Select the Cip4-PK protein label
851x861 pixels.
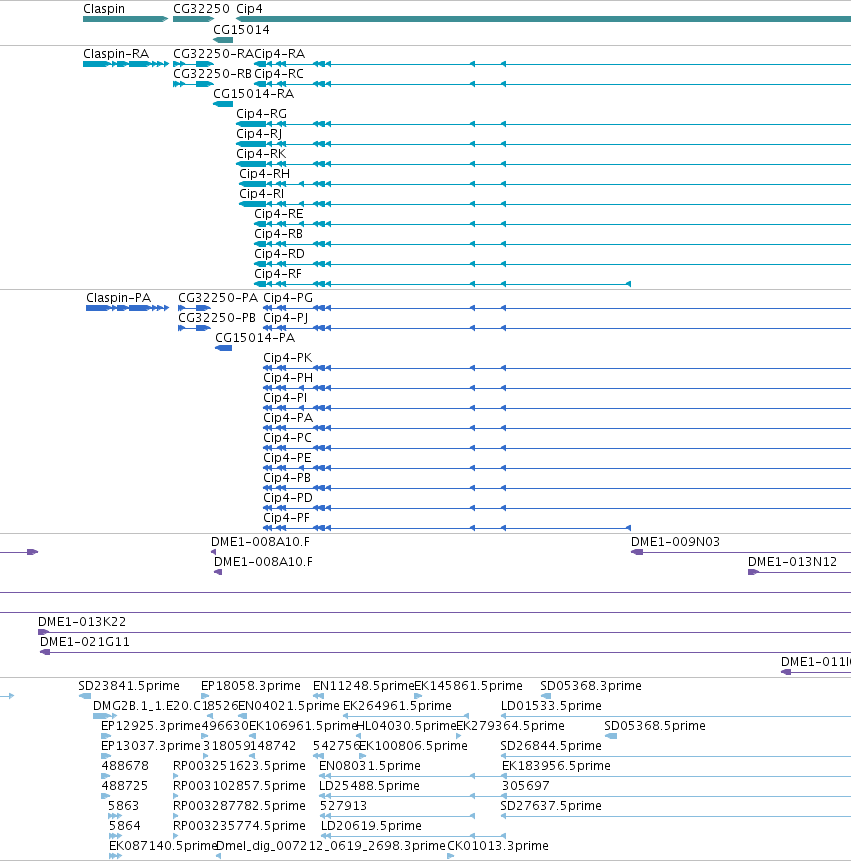(288, 358)
